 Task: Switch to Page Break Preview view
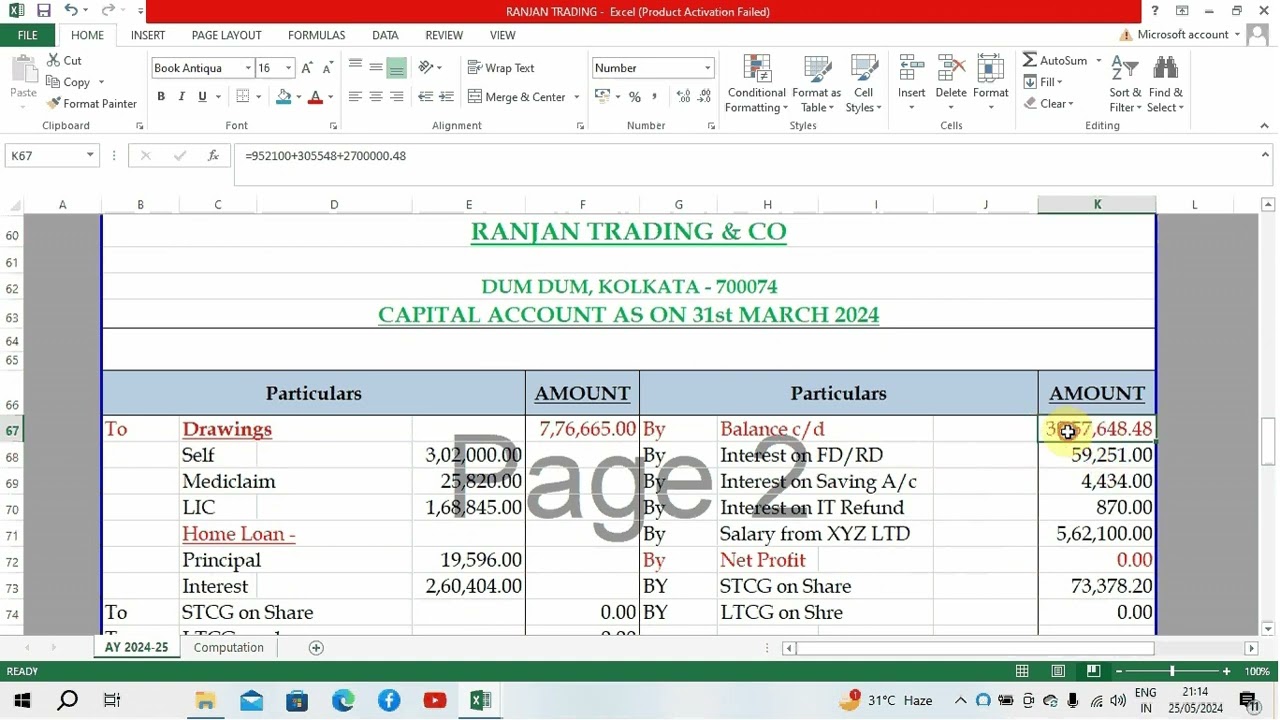pyautogui.click(x=1093, y=671)
